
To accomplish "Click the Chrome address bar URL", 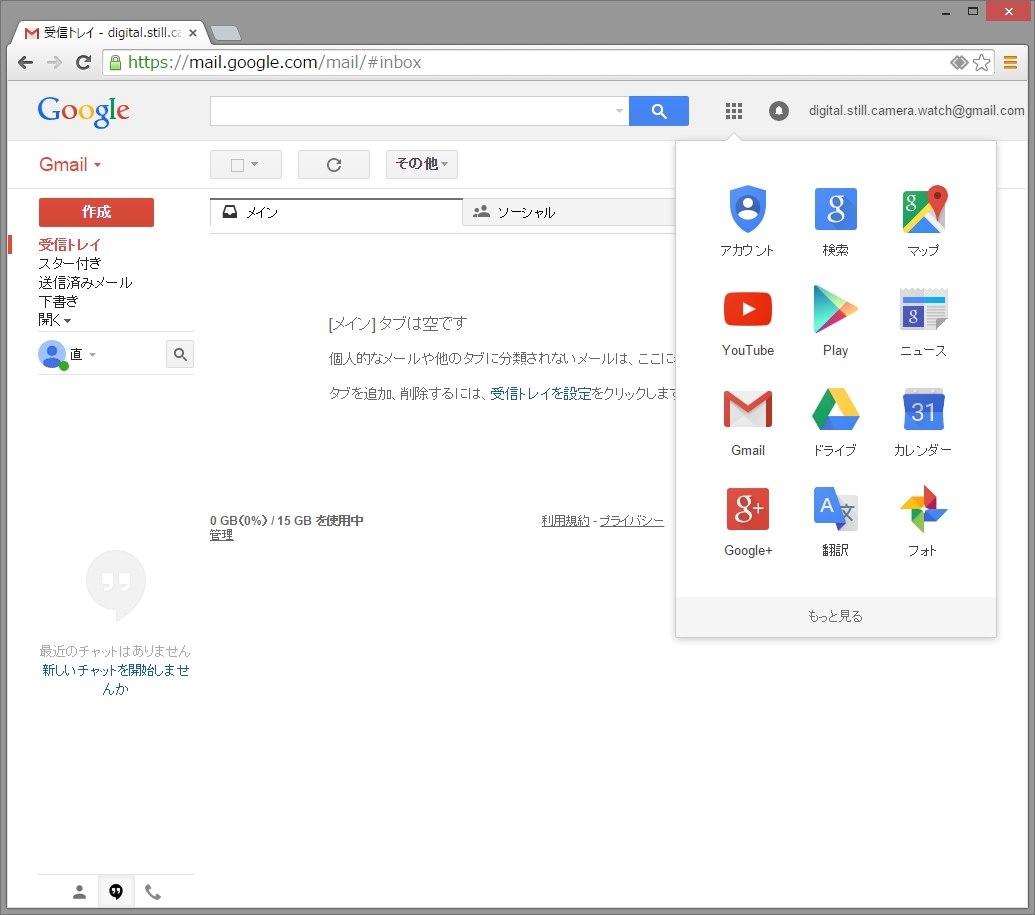I will pyautogui.click(x=275, y=63).
